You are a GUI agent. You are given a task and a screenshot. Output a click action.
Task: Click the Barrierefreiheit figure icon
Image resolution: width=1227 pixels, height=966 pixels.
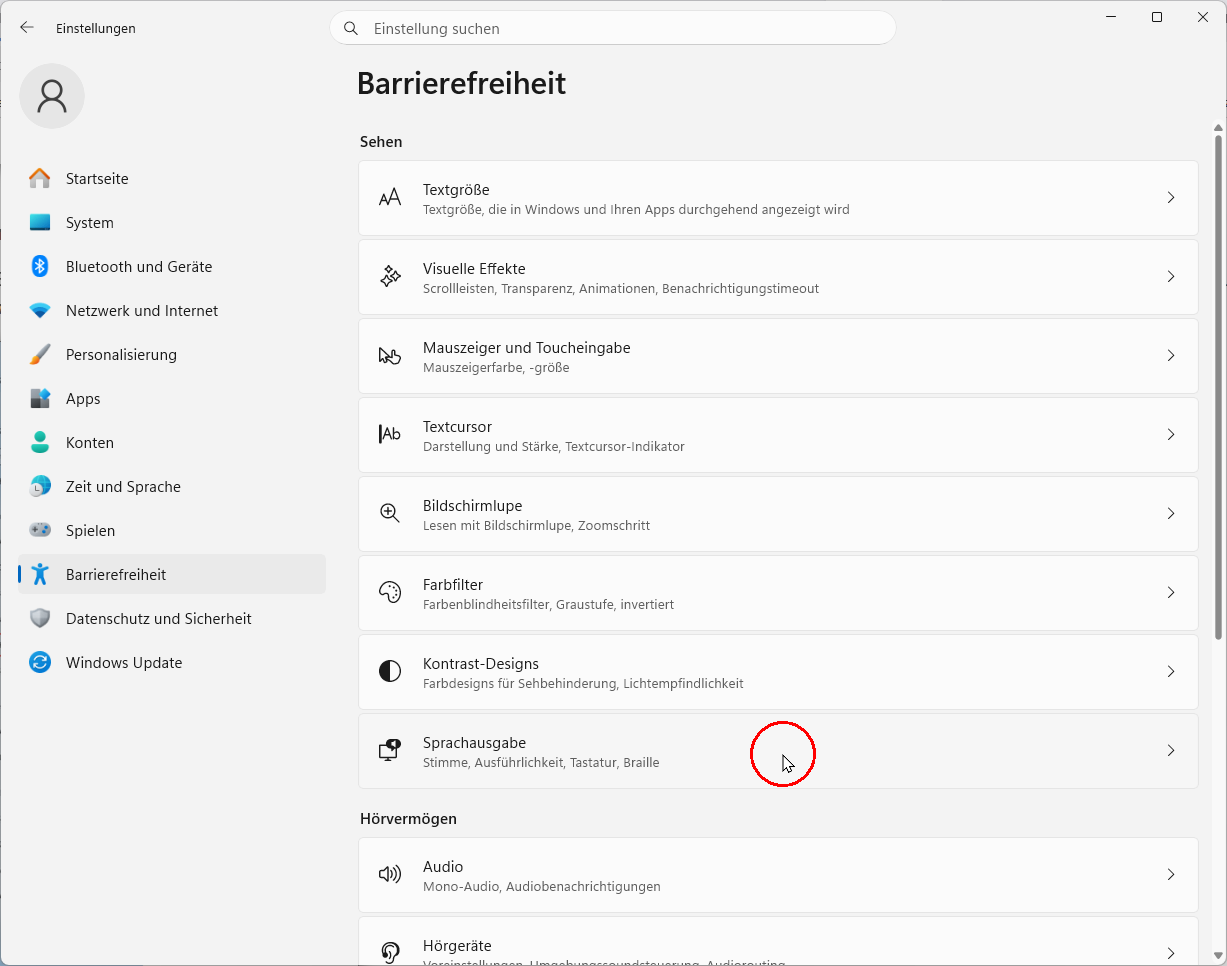40,575
